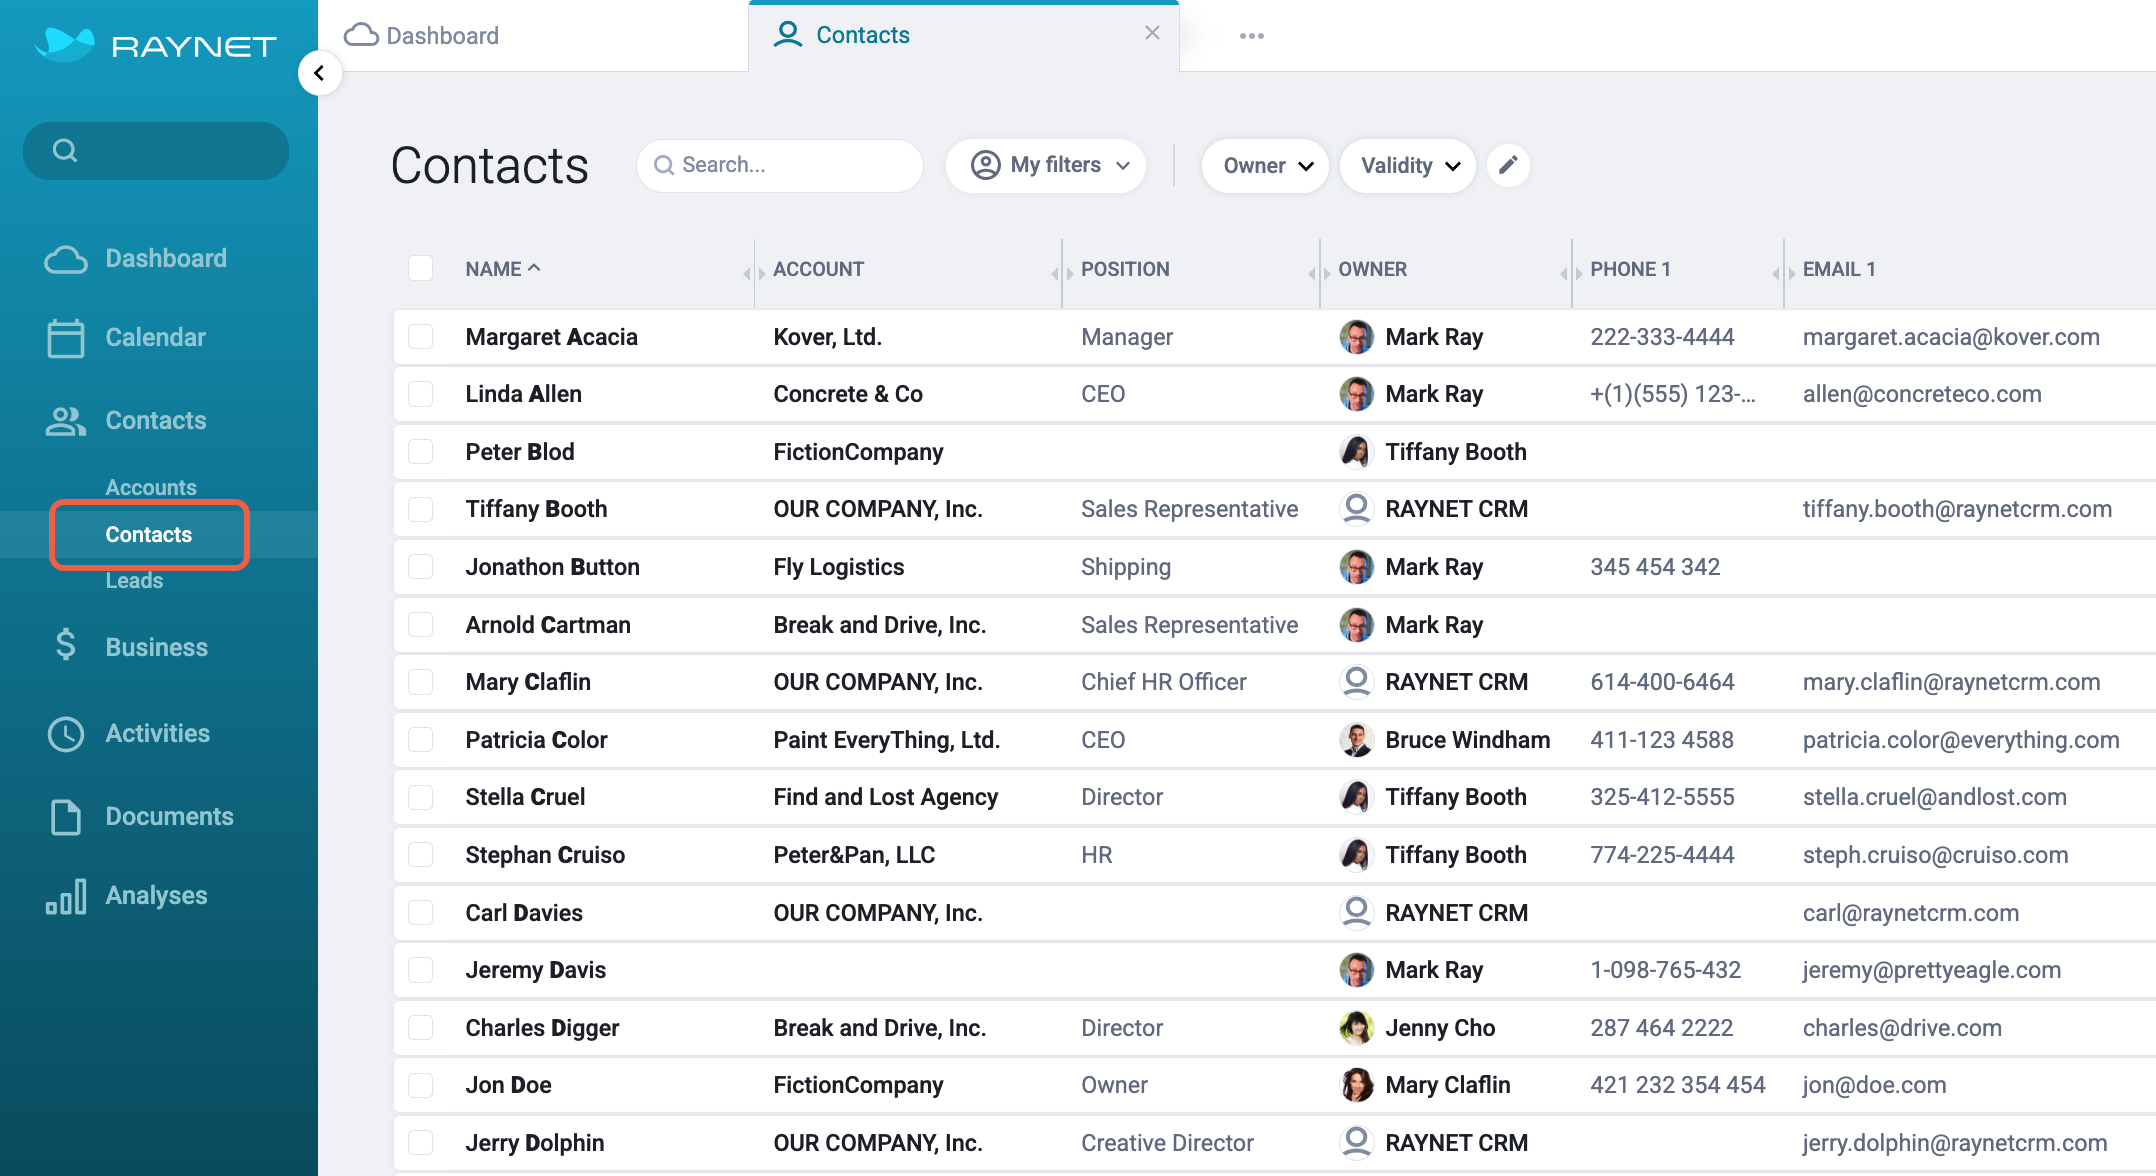Screen dimensions: 2156x1176
Task: Collapse the sidebar with arrow button
Action: coord(320,73)
